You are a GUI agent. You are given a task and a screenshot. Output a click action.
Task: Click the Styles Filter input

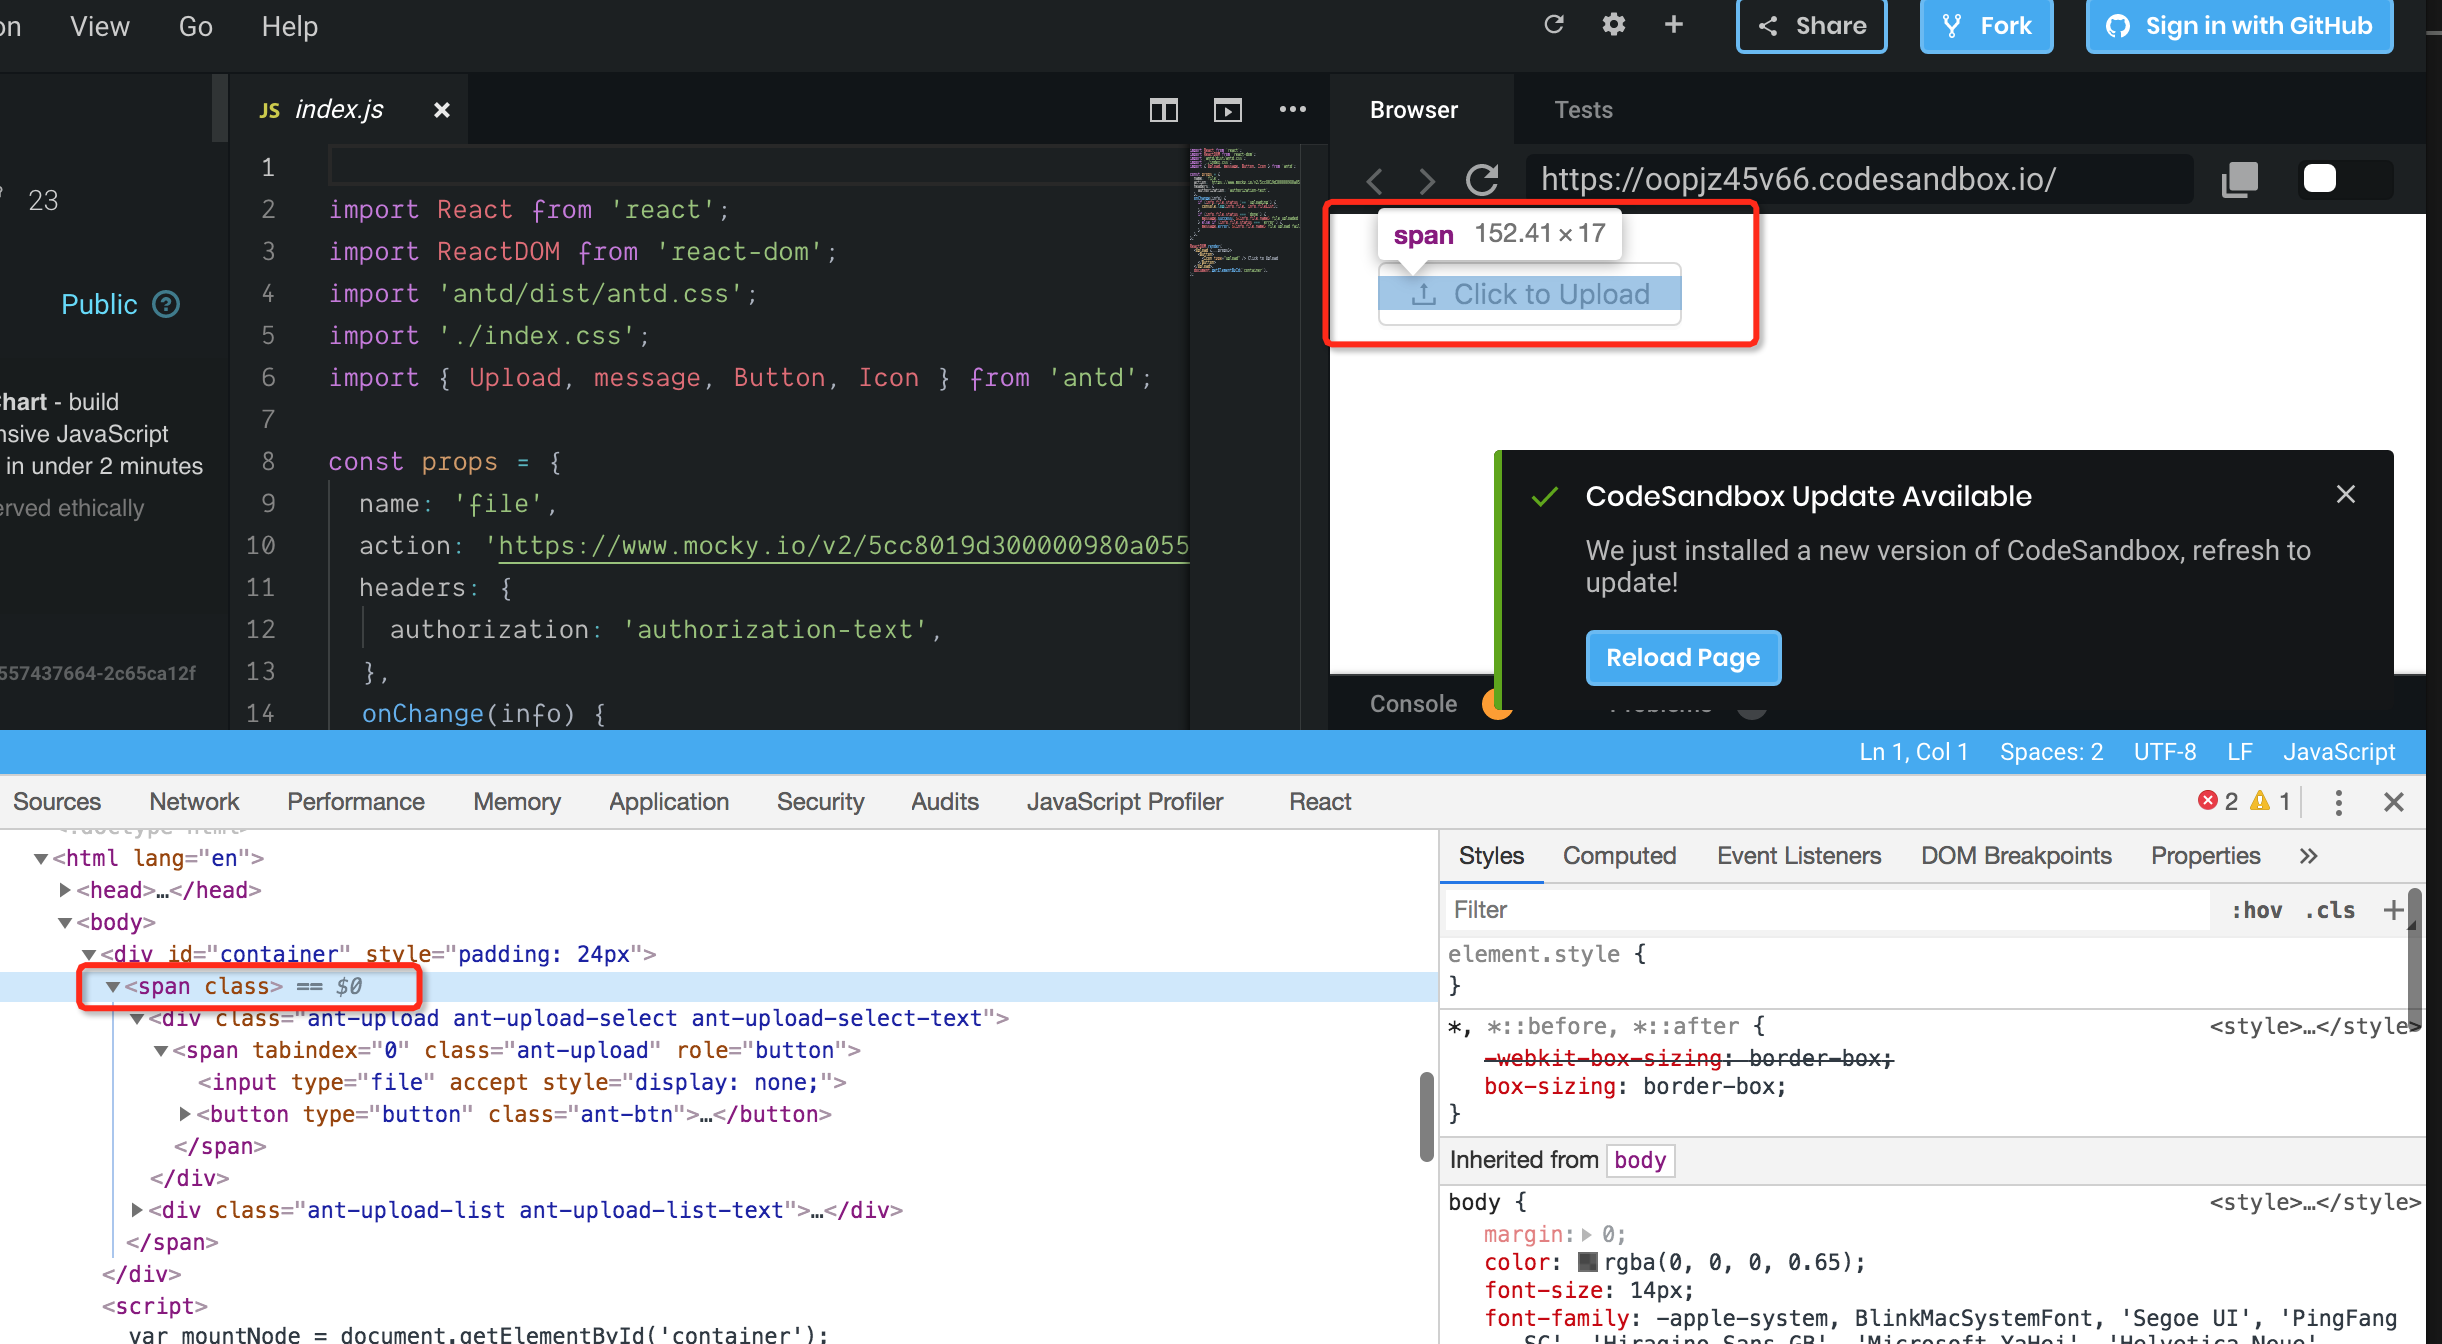coord(1826,910)
